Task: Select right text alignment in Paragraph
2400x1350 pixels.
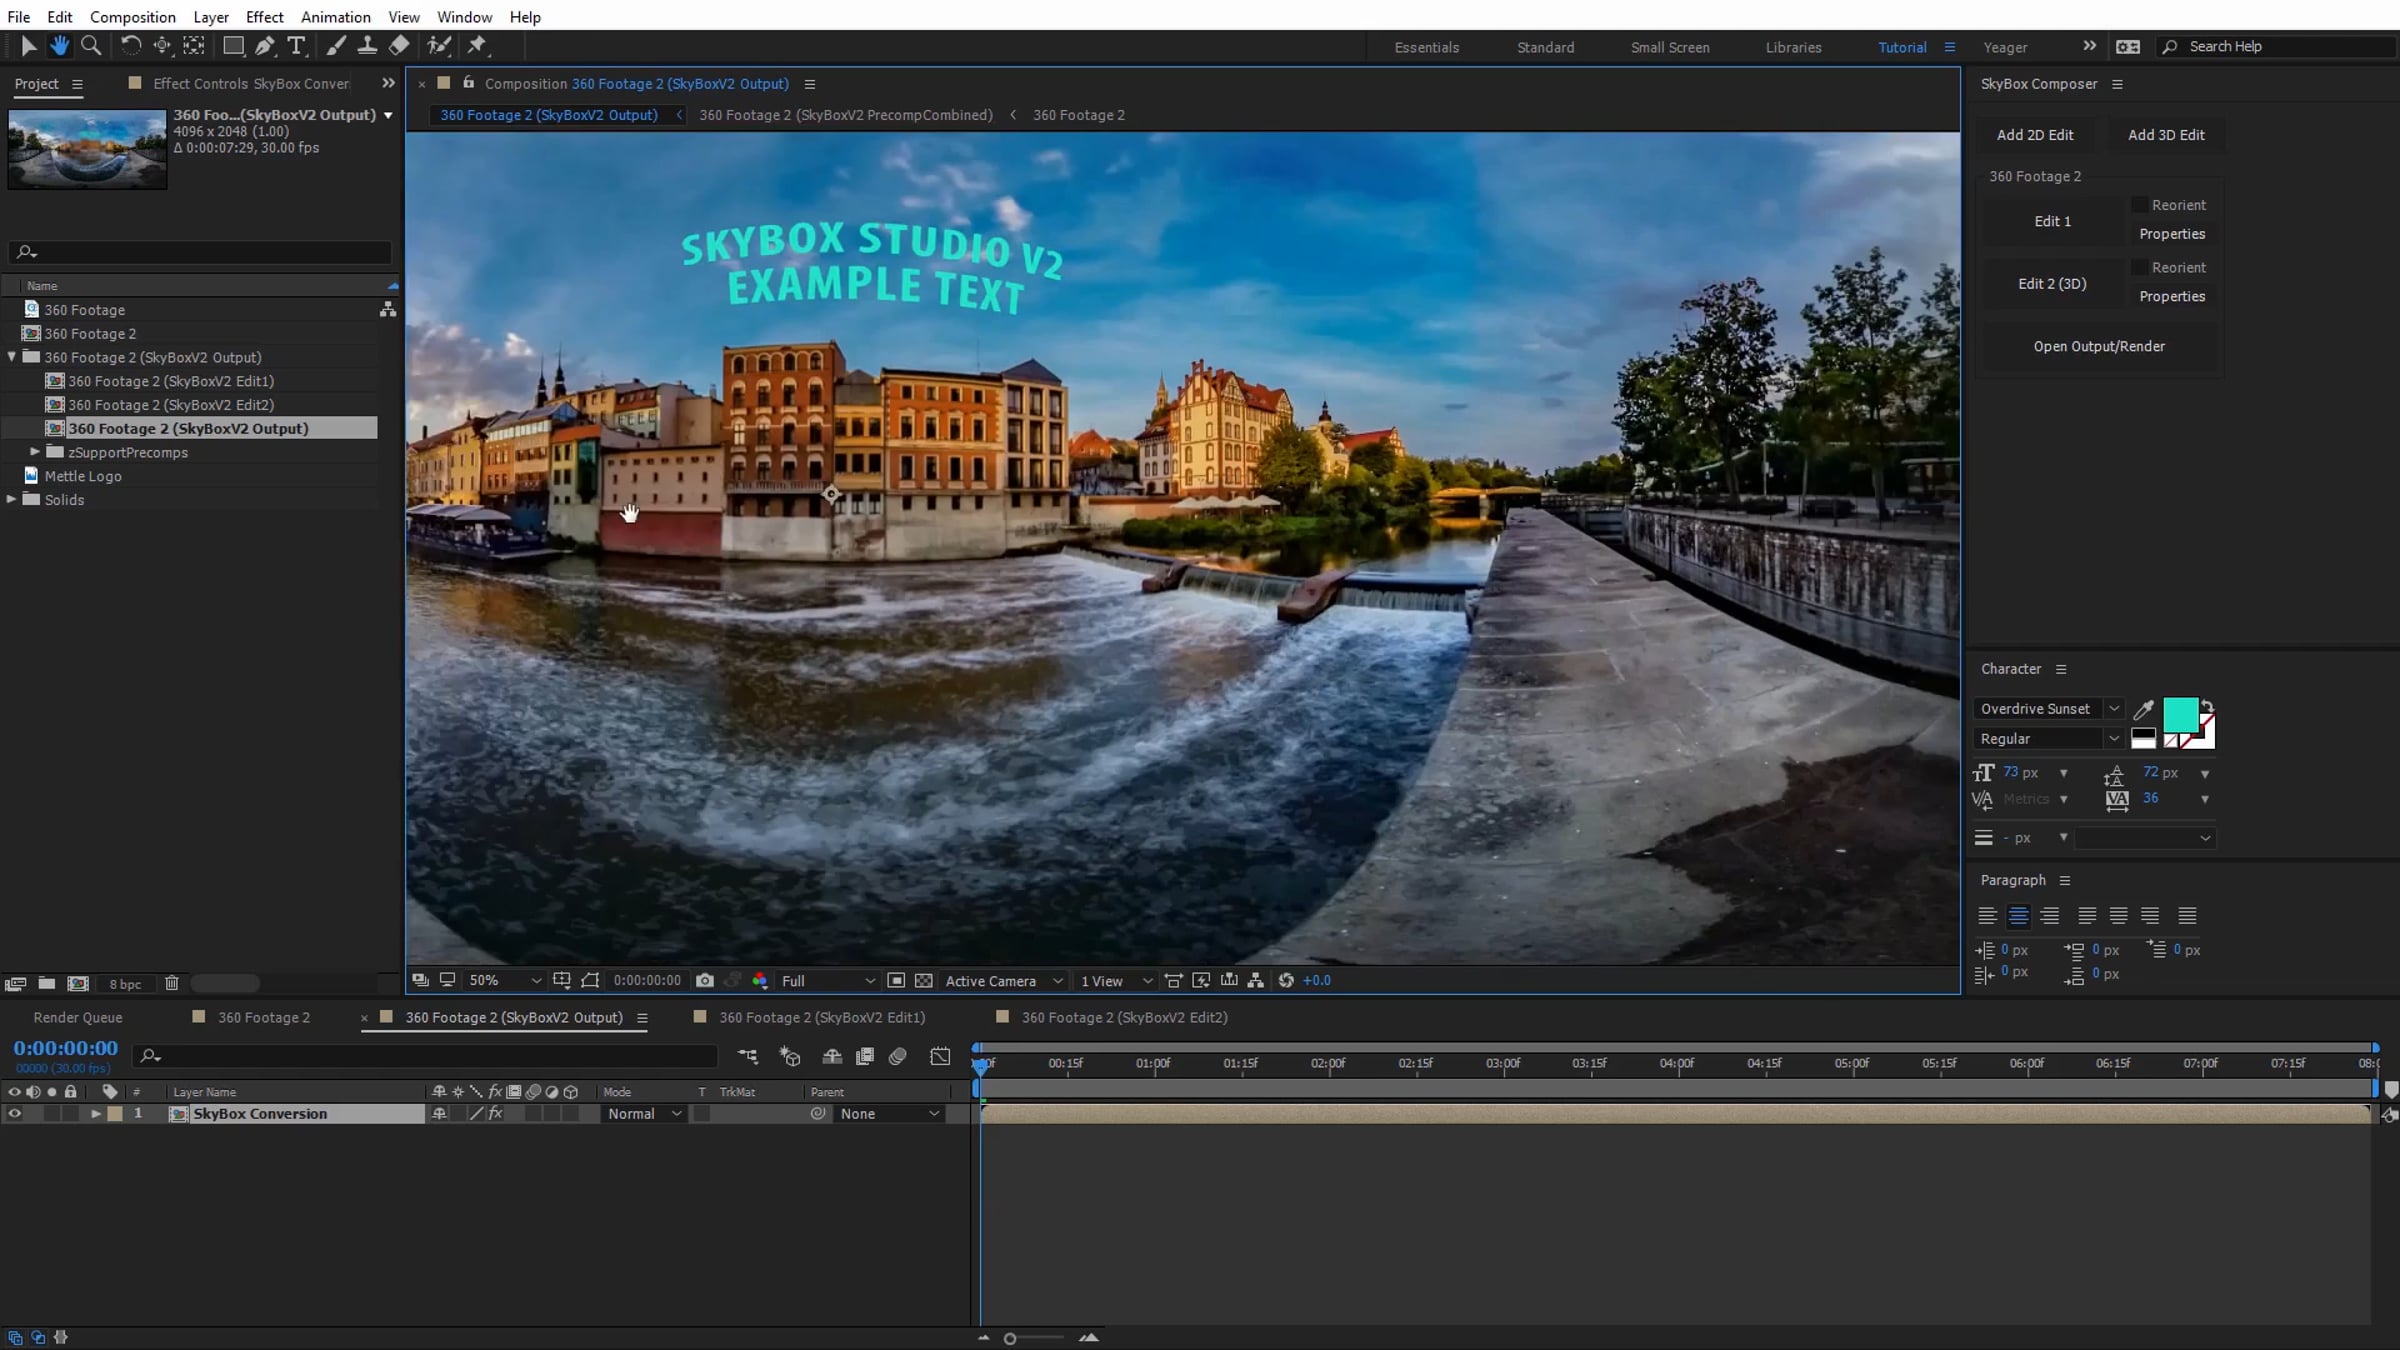Action: tap(2050, 916)
